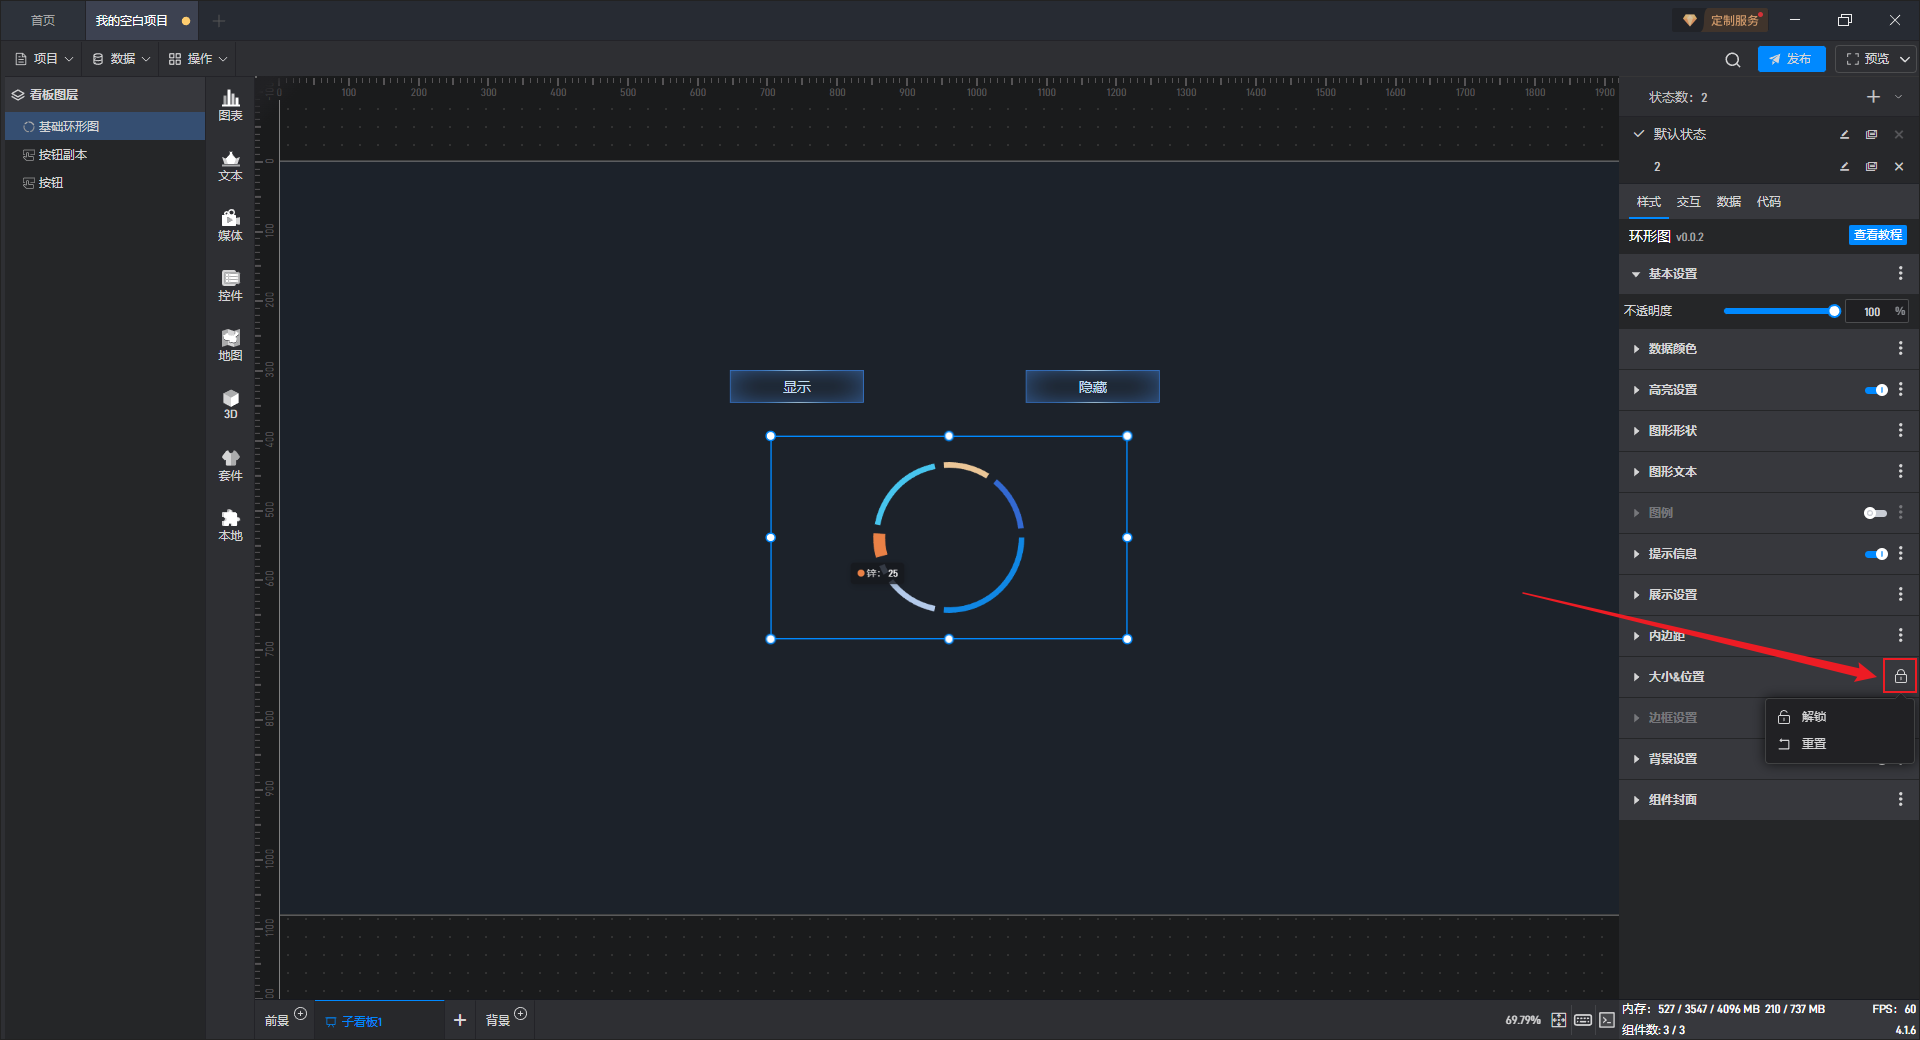Open the 控件 controls icon
Viewport: 1920px width, 1040px height.
coord(230,285)
